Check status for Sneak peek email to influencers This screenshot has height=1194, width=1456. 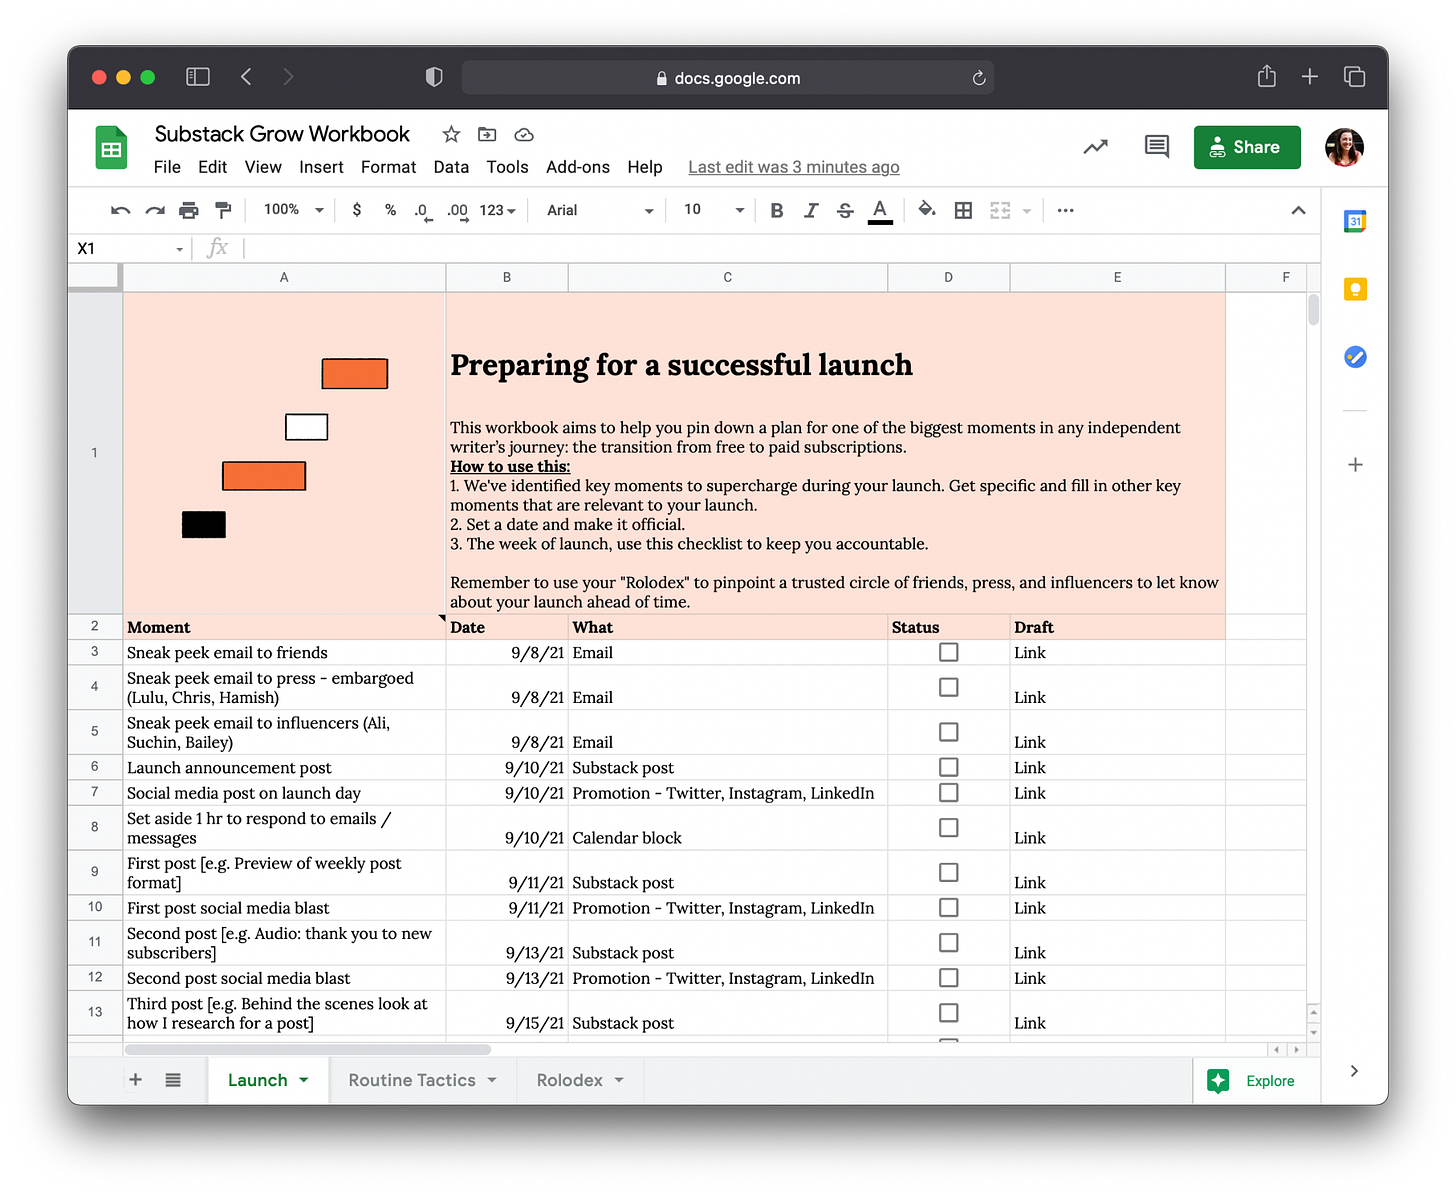coord(949,732)
